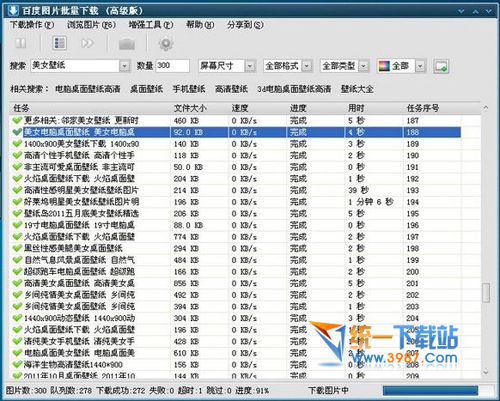Expand the search keyword dropdown arrow
The width and height of the screenshot is (500, 401).
click(x=124, y=66)
